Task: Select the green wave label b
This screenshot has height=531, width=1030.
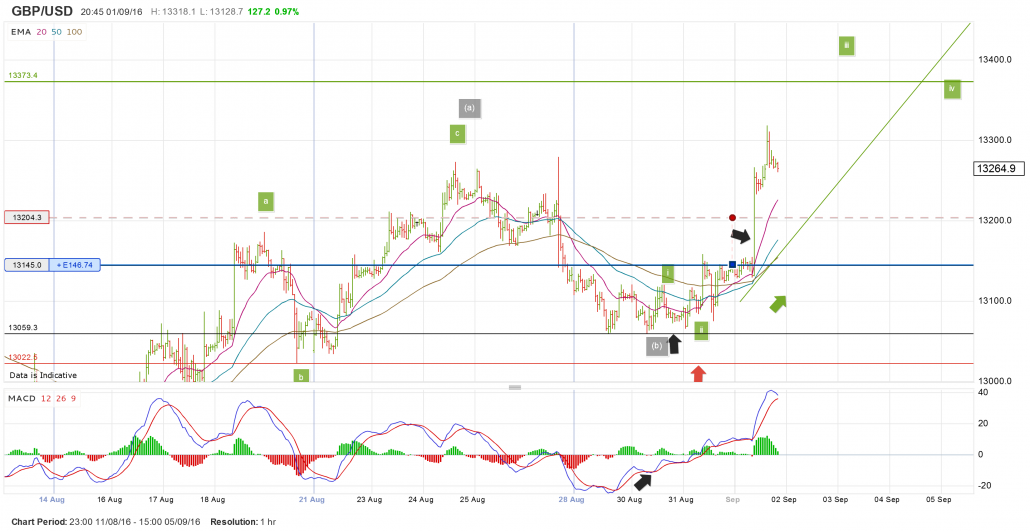Action: click(300, 376)
